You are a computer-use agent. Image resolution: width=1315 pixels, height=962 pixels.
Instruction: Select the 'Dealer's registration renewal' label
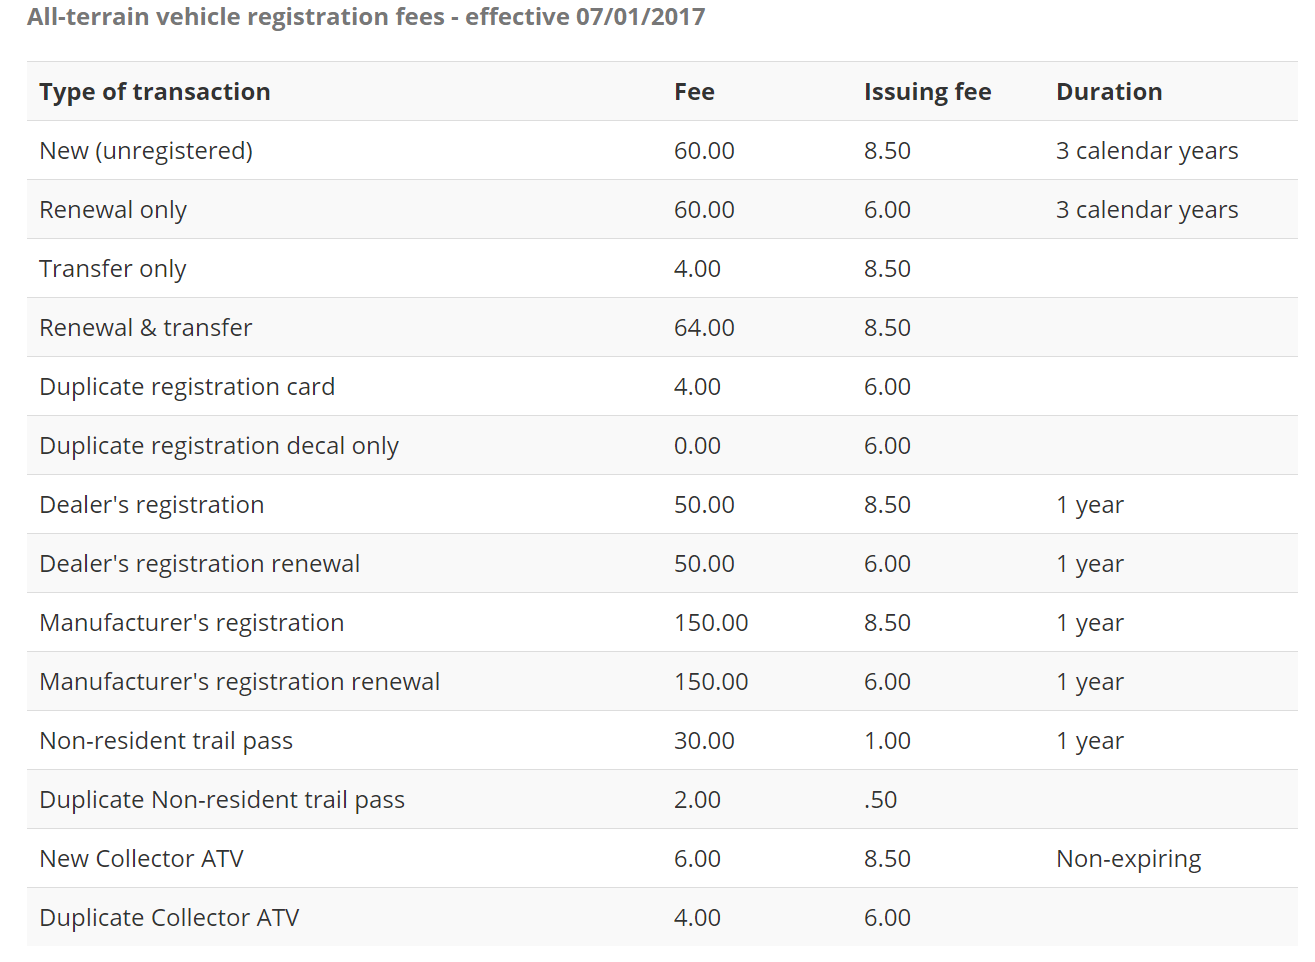[200, 564]
